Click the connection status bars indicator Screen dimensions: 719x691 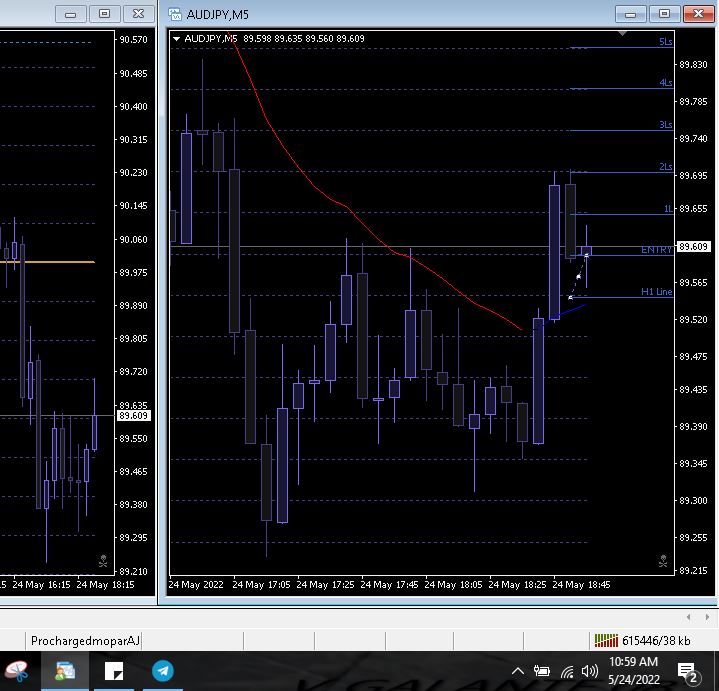pyautogui.click(x=606, y=640)
